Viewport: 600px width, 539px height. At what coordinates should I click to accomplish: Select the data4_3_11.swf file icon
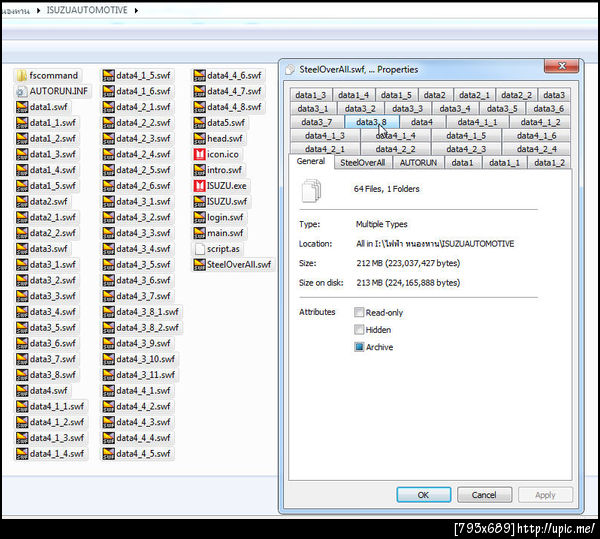(109, 375)
